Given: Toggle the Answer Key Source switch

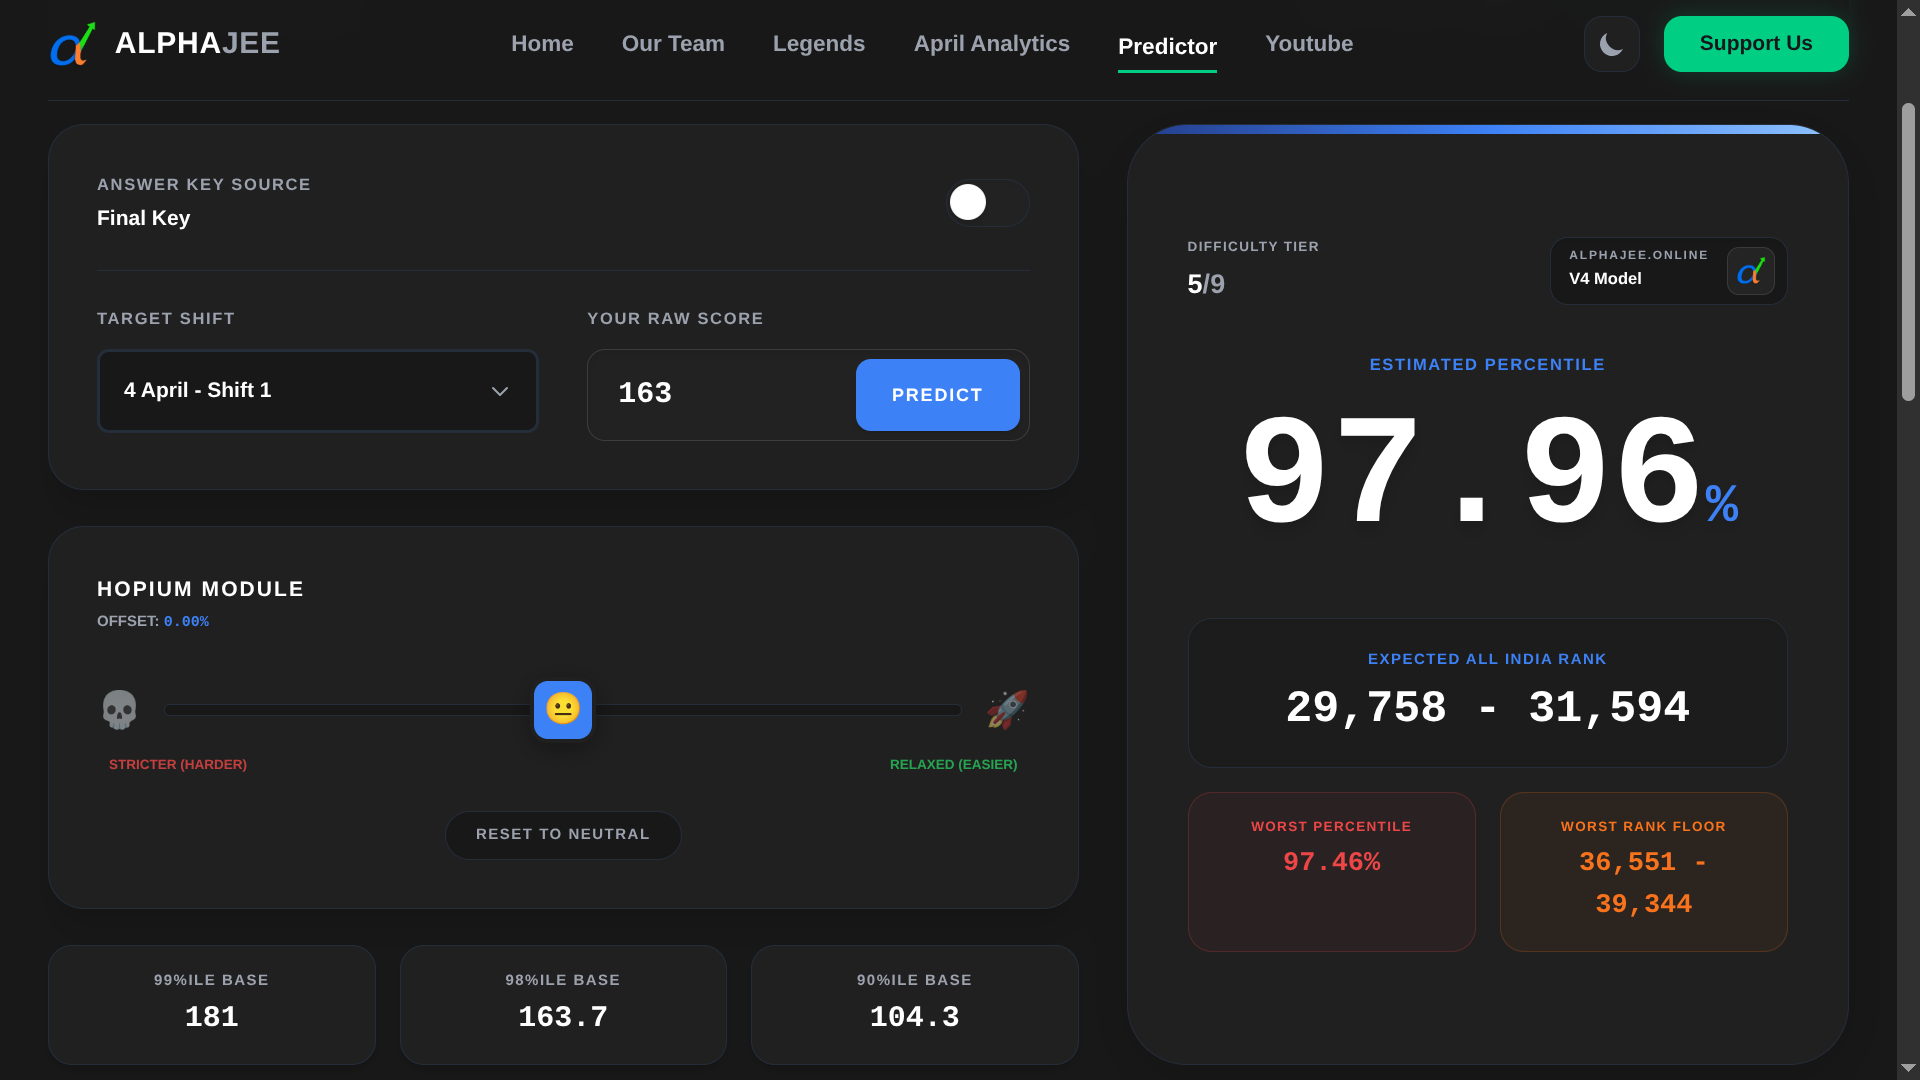Looking at the screenshot, I should tap(987, 203).
